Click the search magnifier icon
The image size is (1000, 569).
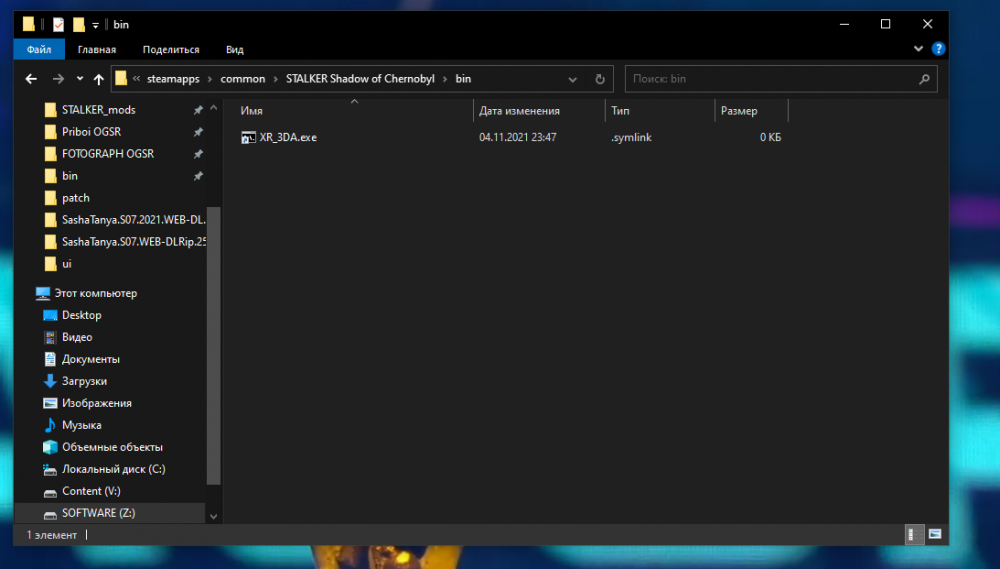click(x=924, y=79)
